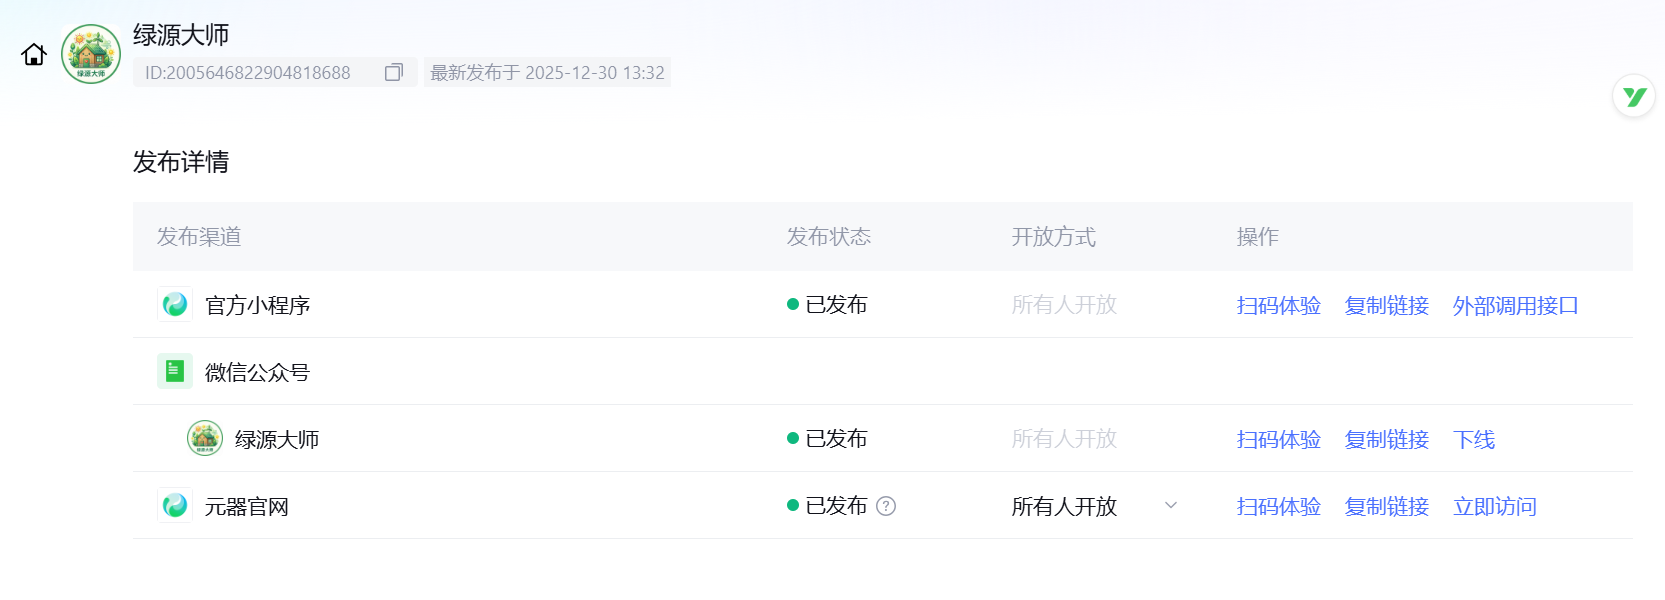The height and width of the screenshot is (600, 1665).
Task: Click the 绿源大师 agent avatar in header
Action: coord(91,54)
